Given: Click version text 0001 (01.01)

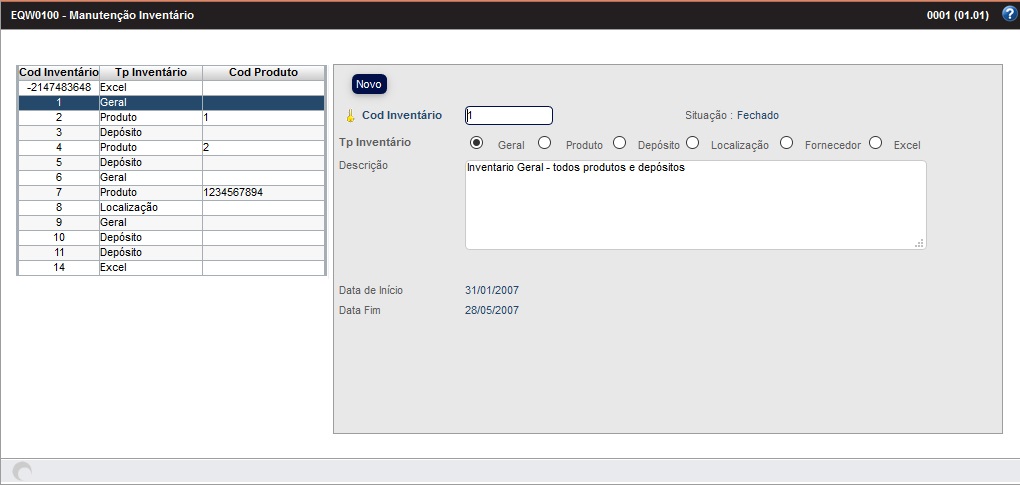Looking at the screenshot, I should (x=958, y=15).
